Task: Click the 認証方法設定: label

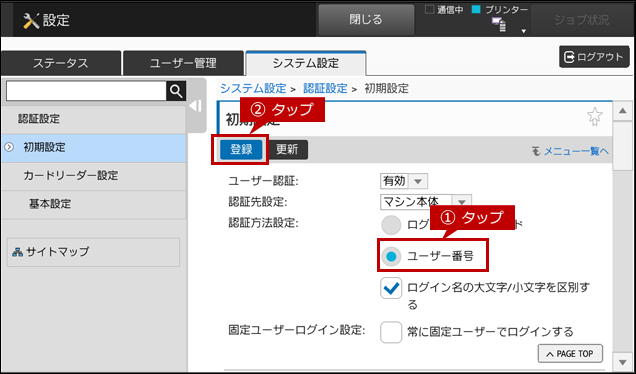Action: point(263,222)
